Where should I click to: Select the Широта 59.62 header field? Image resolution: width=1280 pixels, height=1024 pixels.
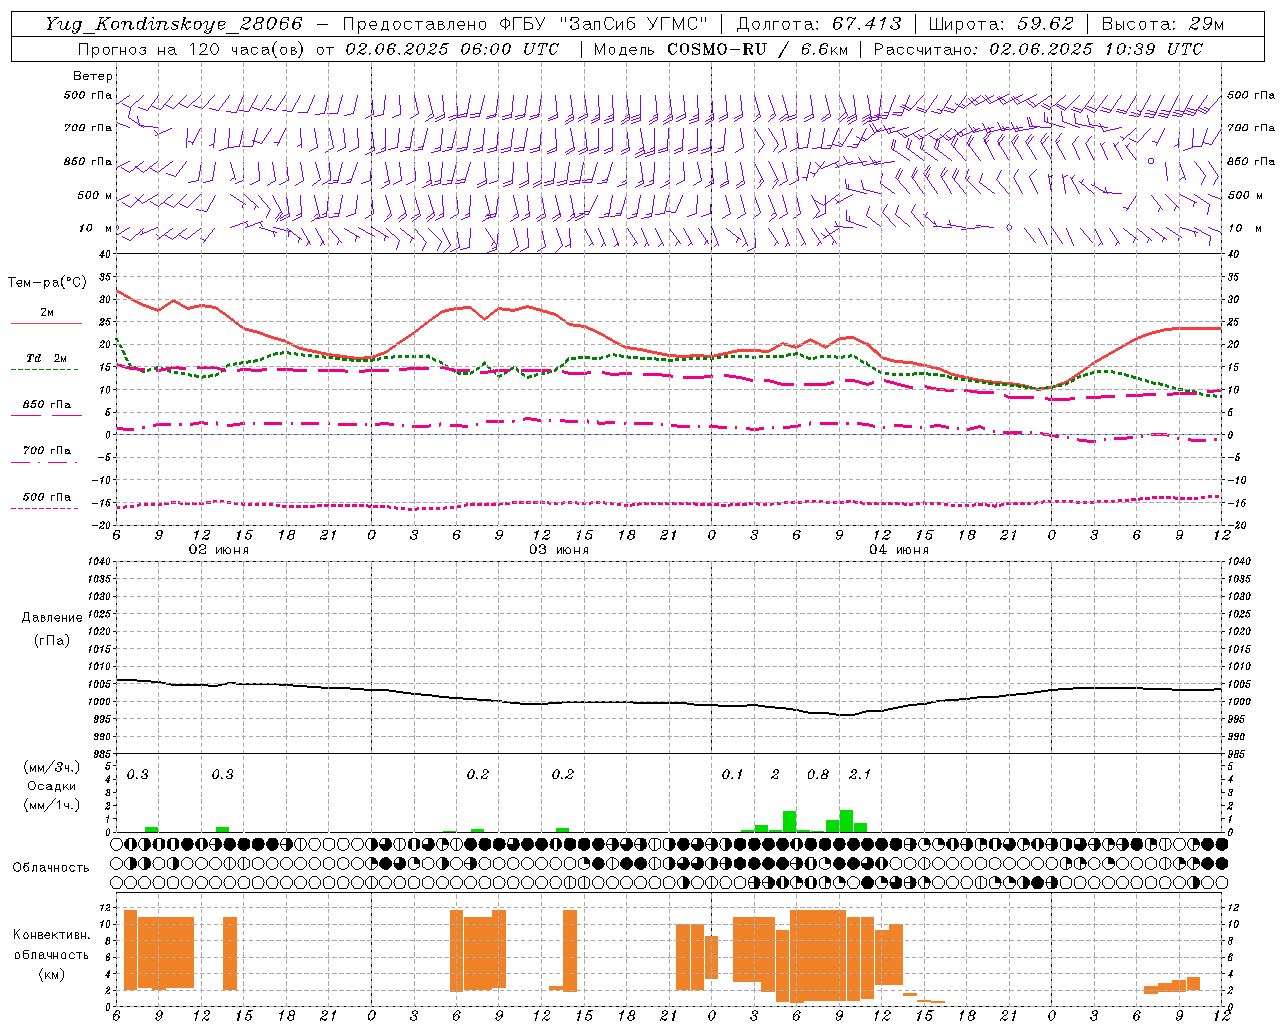coord(1001,24)
